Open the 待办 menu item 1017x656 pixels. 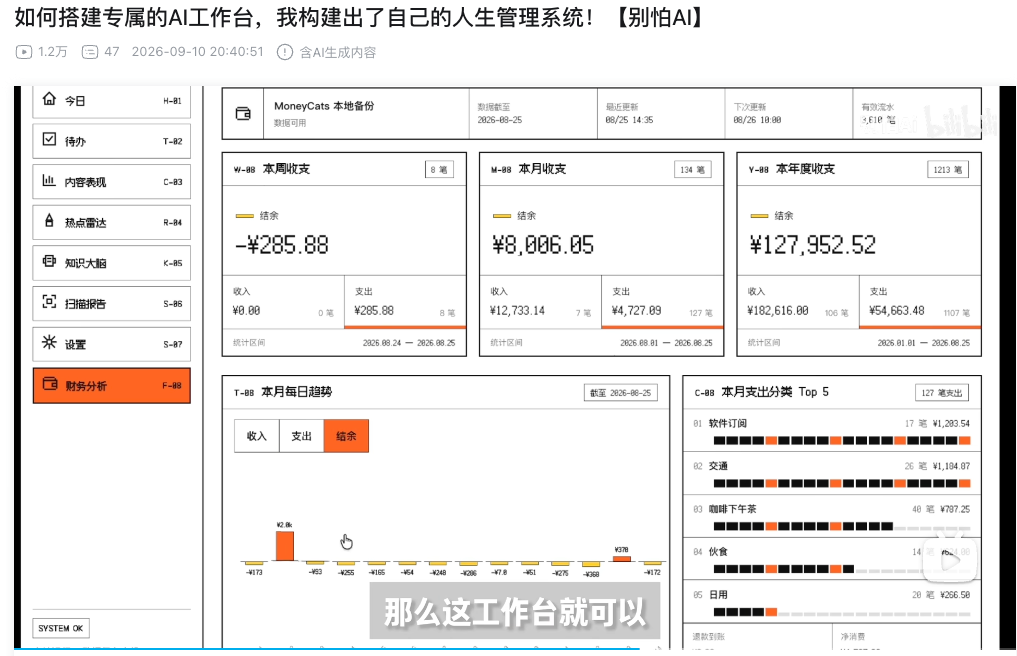click(112, 141)
